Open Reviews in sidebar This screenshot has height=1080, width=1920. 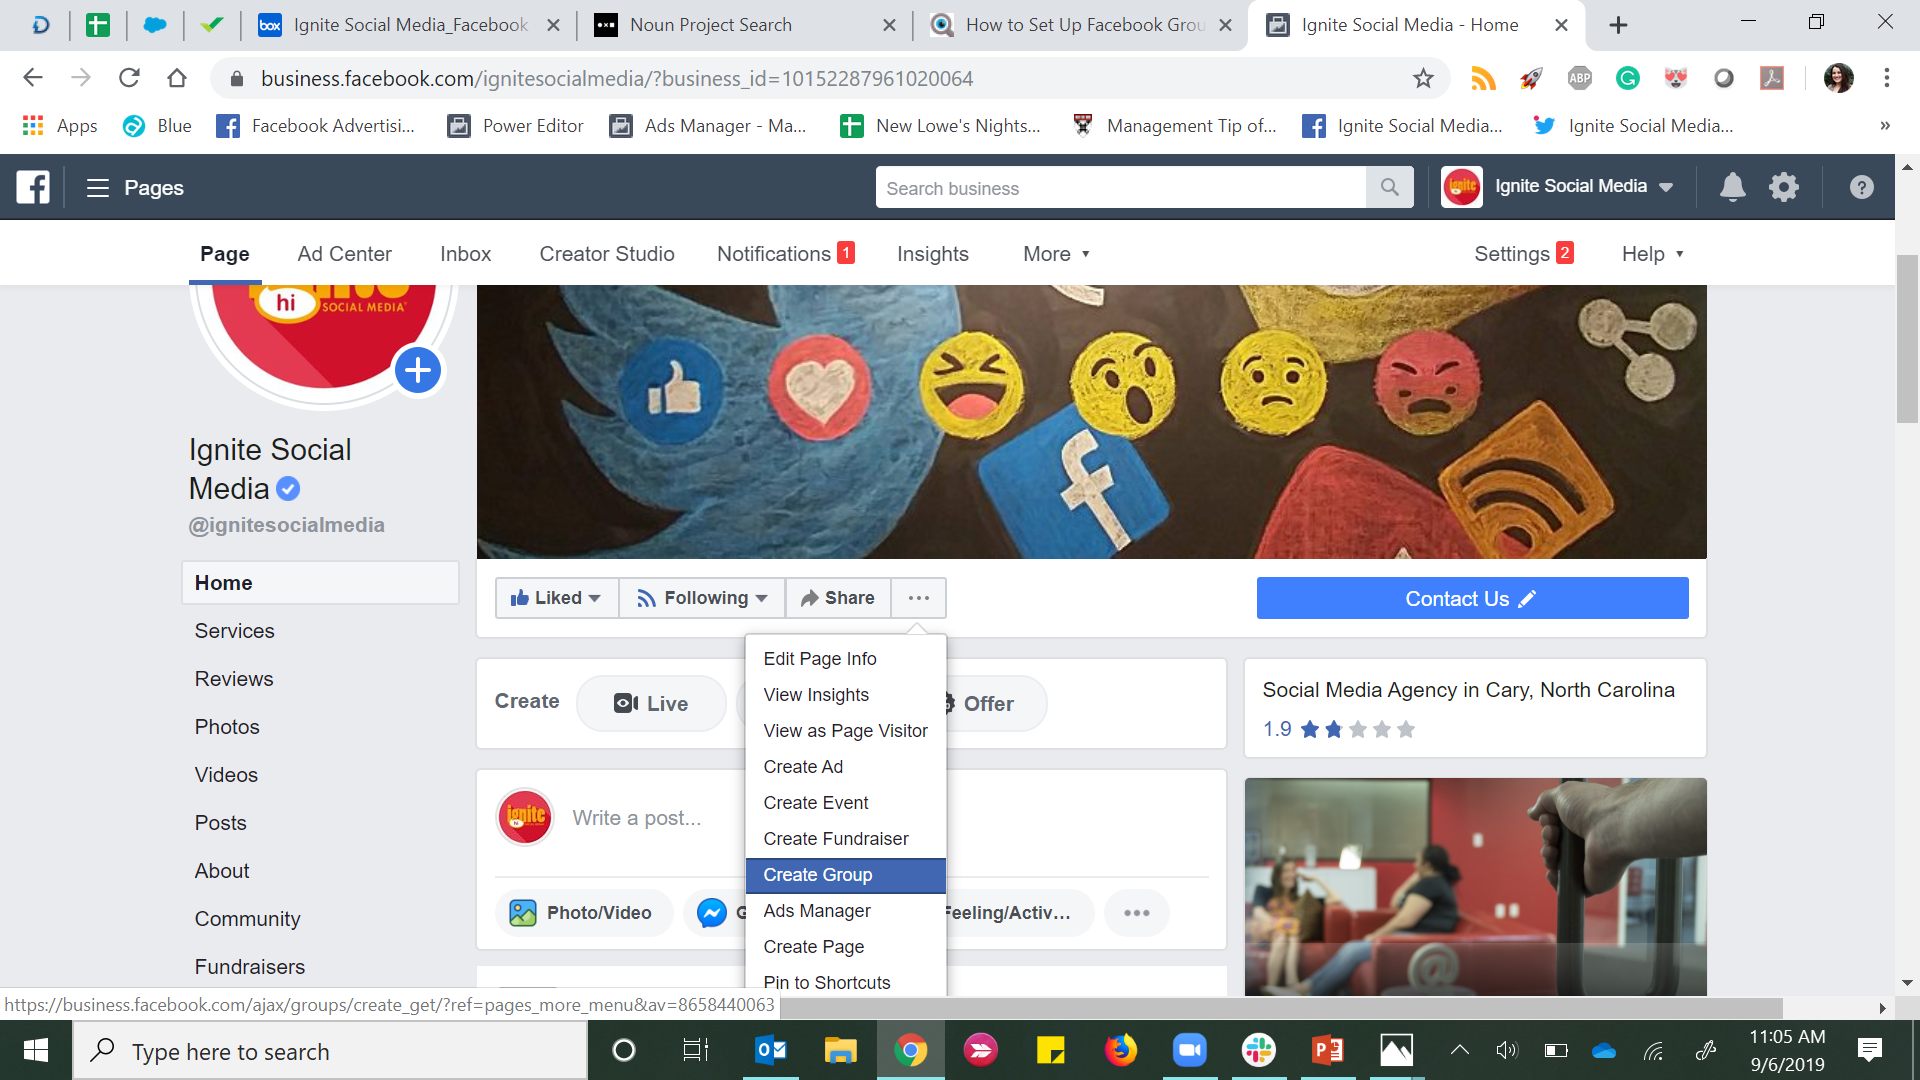tap(234, 679)
